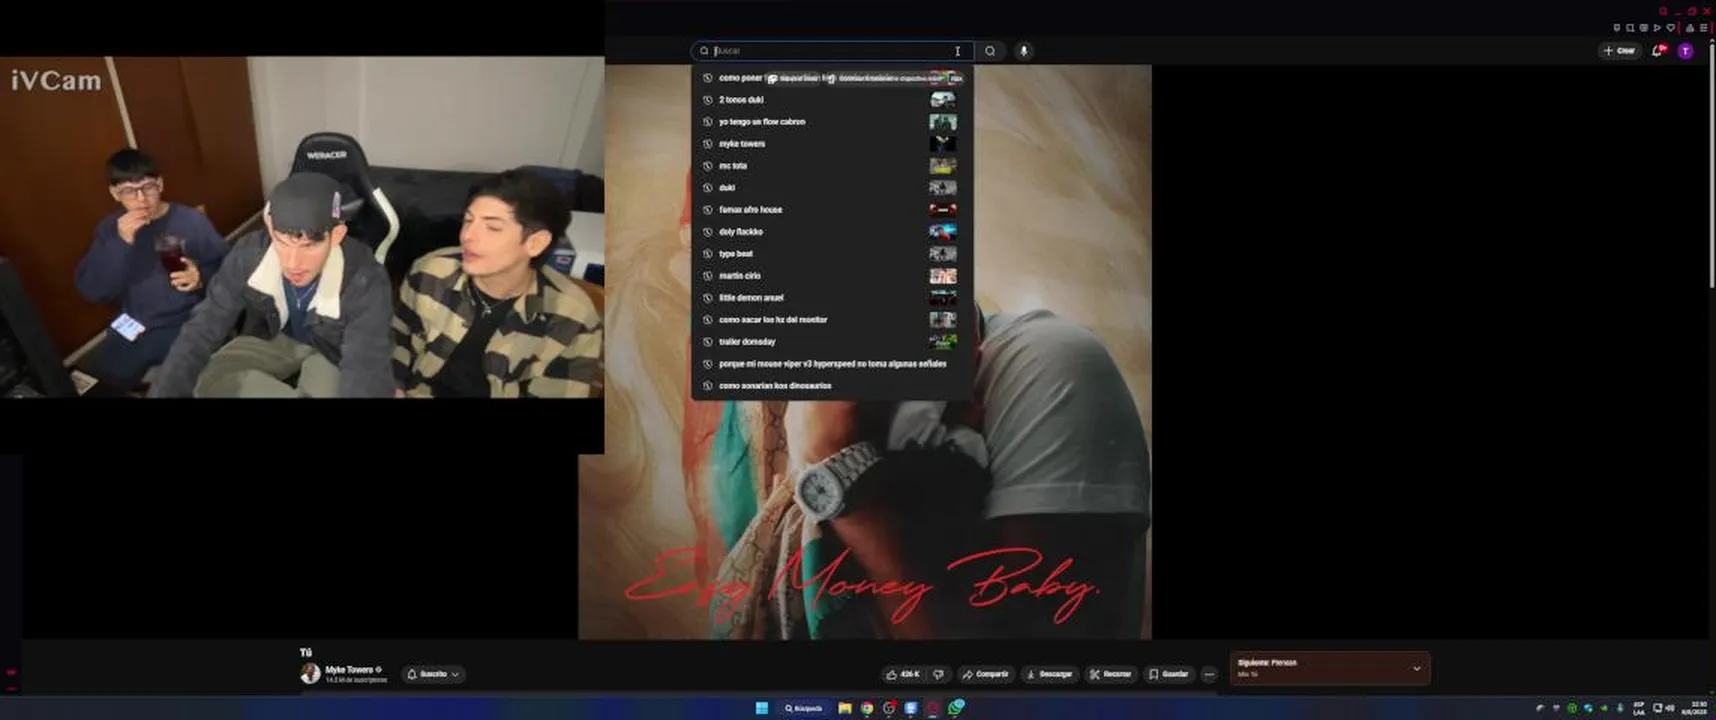Click the browser play-shaped player icon
Screen dimensions: 1716x720
(1657, 28)
